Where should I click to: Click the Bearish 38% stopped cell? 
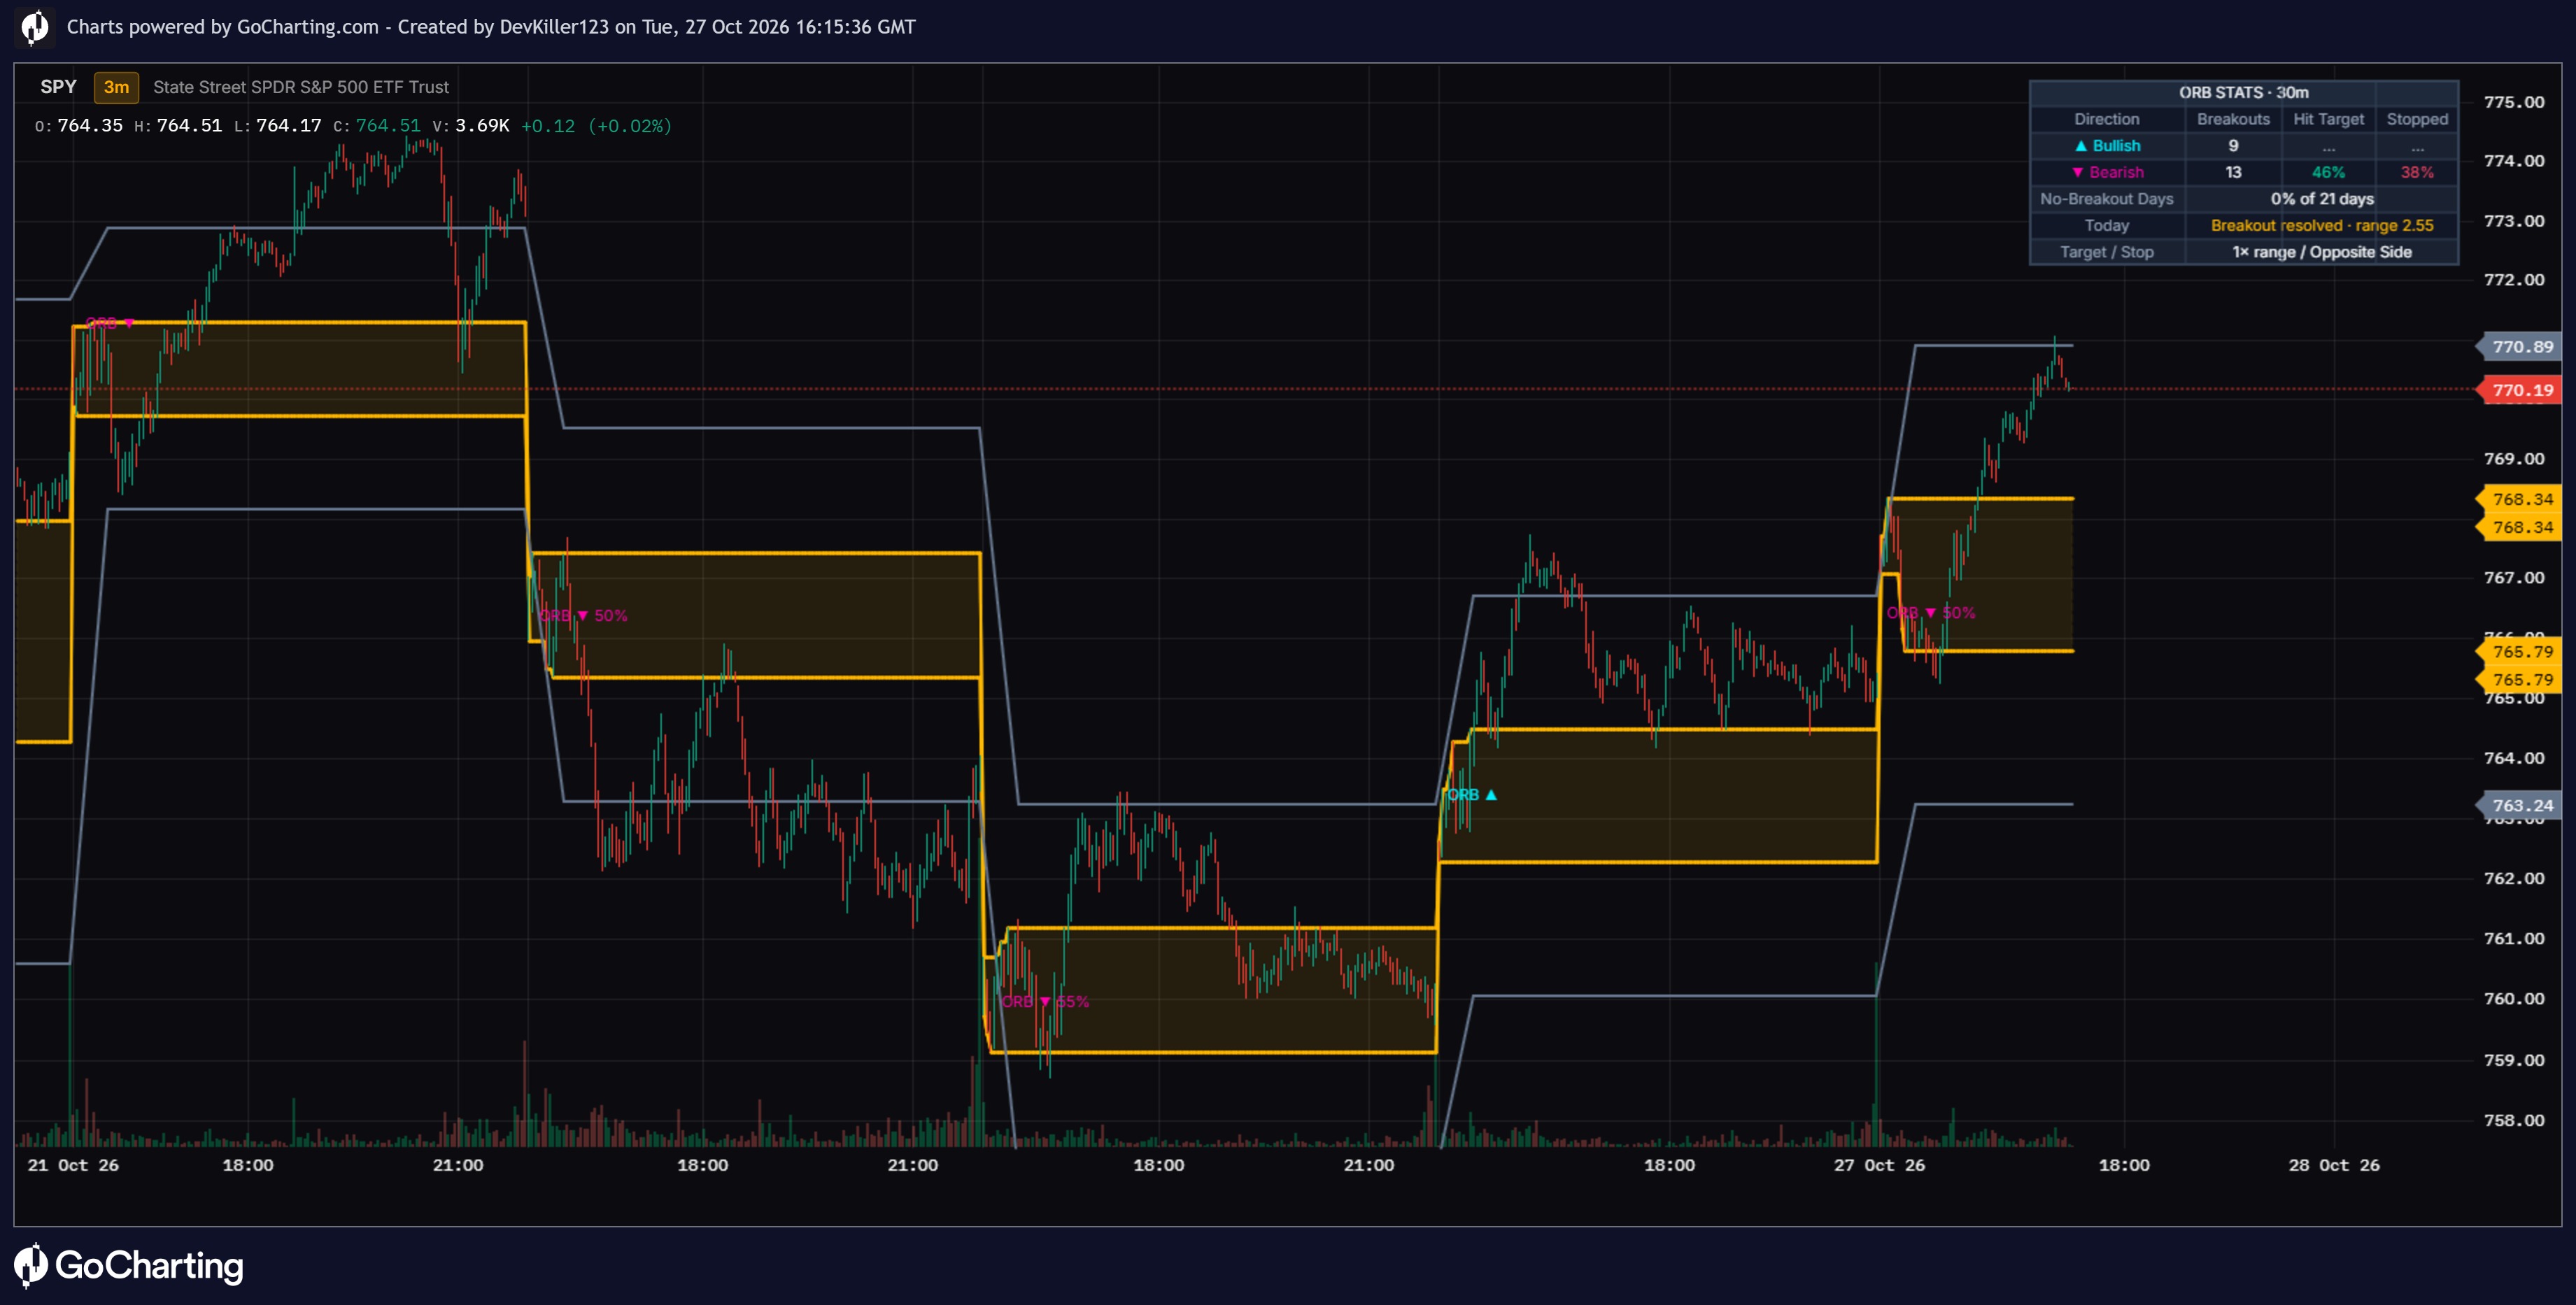click(2417, 172)
